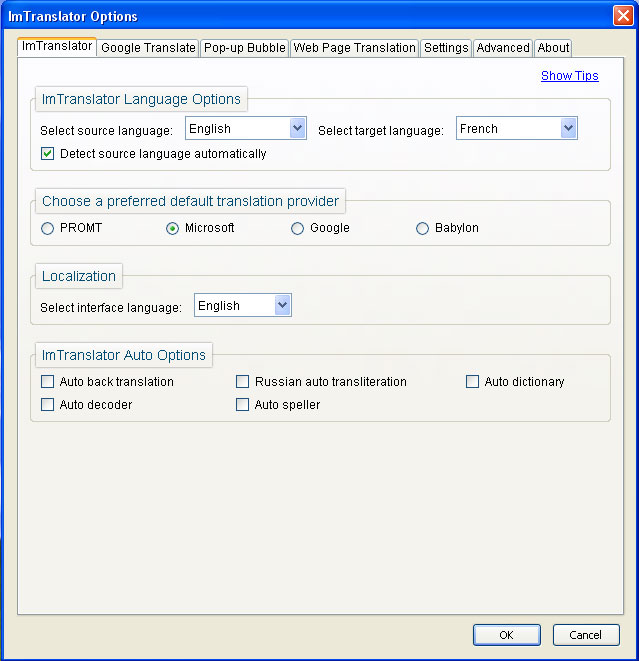Viewport: 639px width, 661px height.
Task: Click the Show Tips link
Action: click(x=569, y=76)
